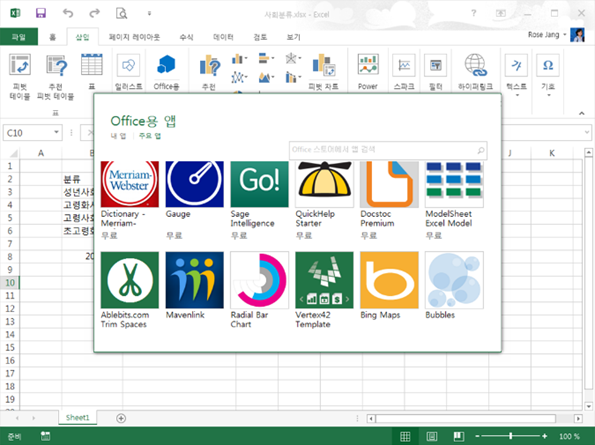The width and height of the screenshot is (595, 445).
Task: Click the search magnifier in the apps panel
Action: tap(481, 150)
